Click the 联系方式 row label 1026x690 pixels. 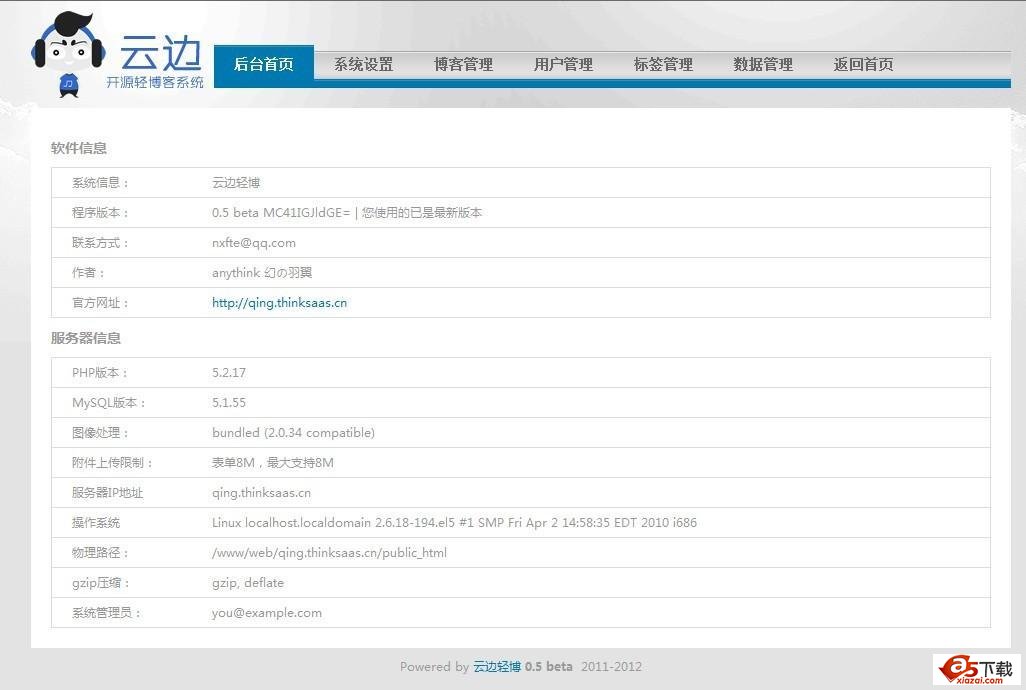coord(100,243)
